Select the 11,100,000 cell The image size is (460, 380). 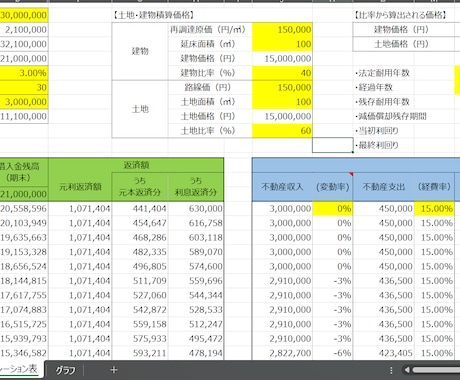pyautogui.click(x=24, y=116)
